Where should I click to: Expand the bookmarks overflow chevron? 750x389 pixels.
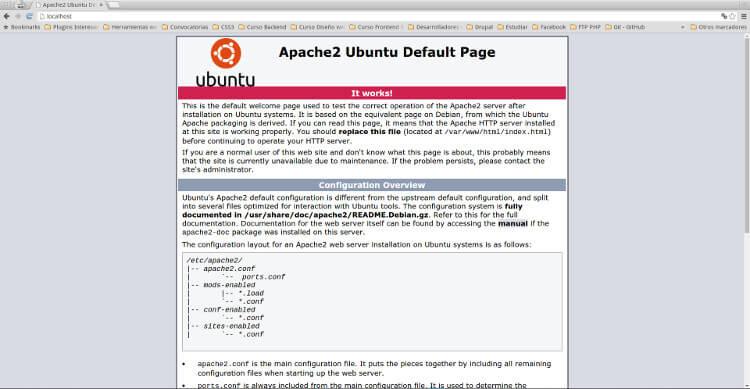[x=683, y=27]
